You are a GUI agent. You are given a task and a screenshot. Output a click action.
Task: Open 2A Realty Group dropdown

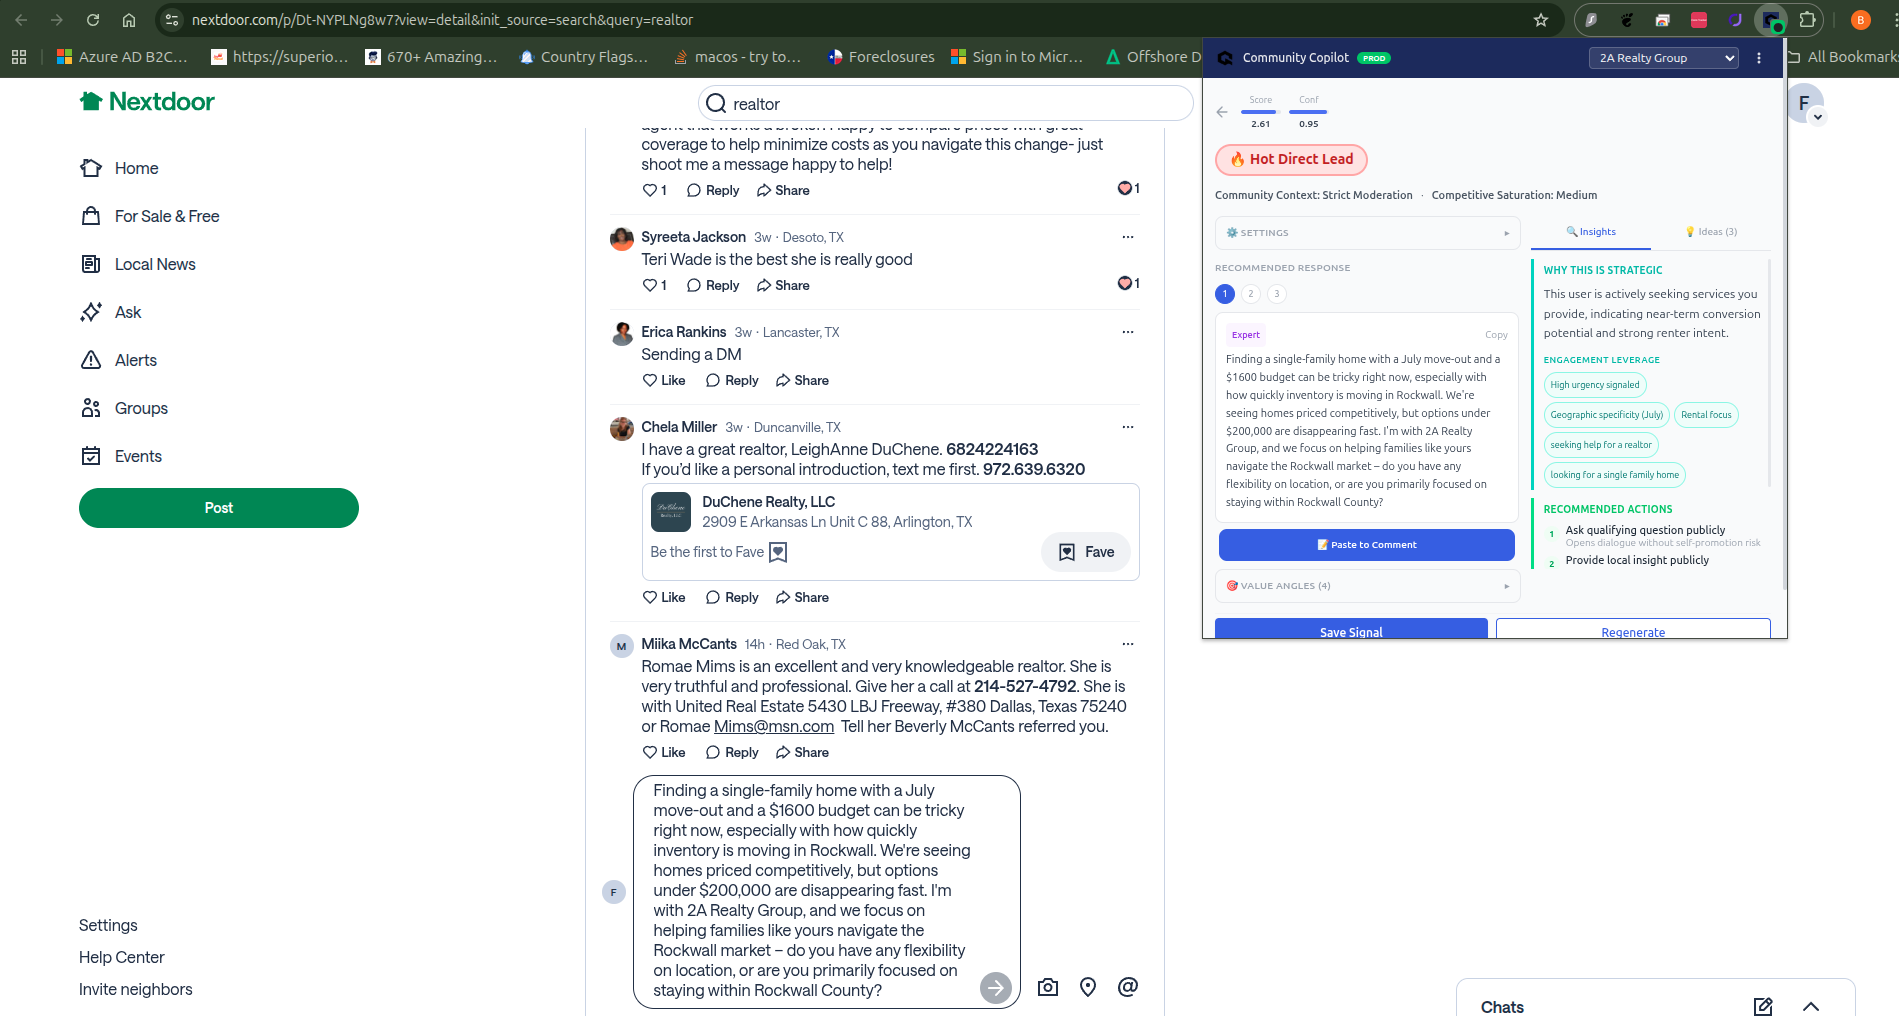tap(1664, 58)
